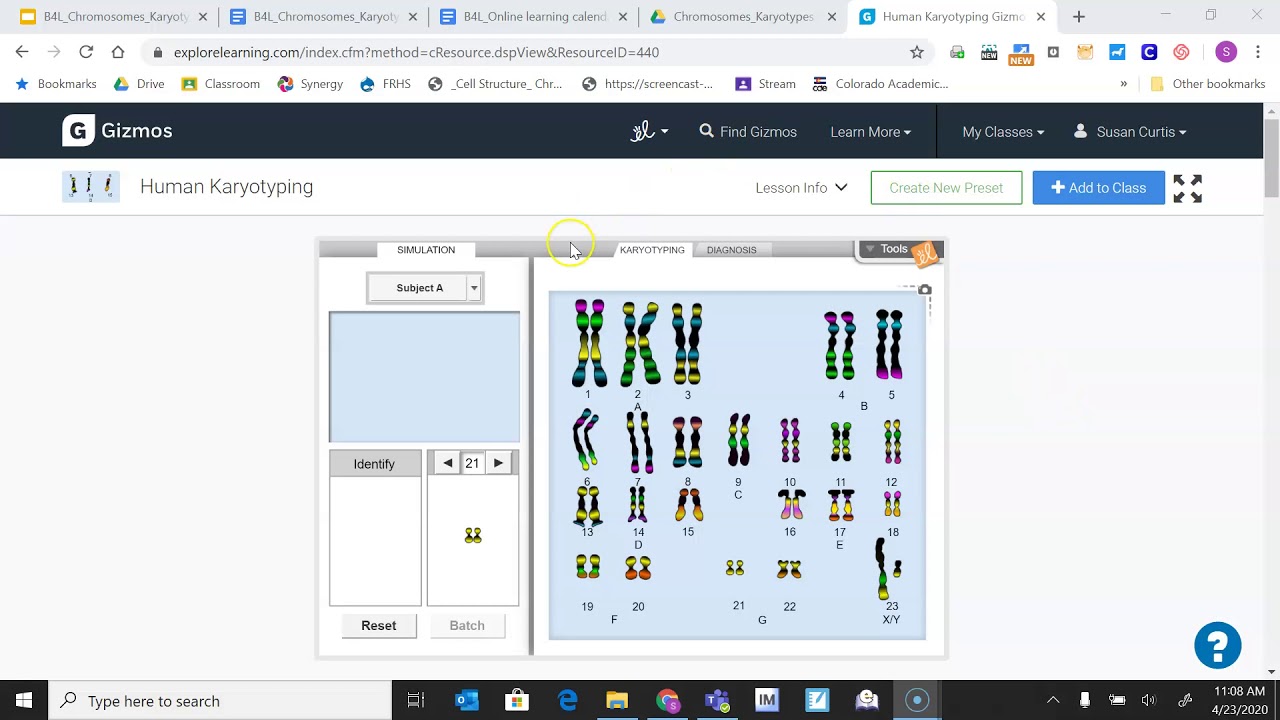Click the disabled Batch button

coord(467,625)
